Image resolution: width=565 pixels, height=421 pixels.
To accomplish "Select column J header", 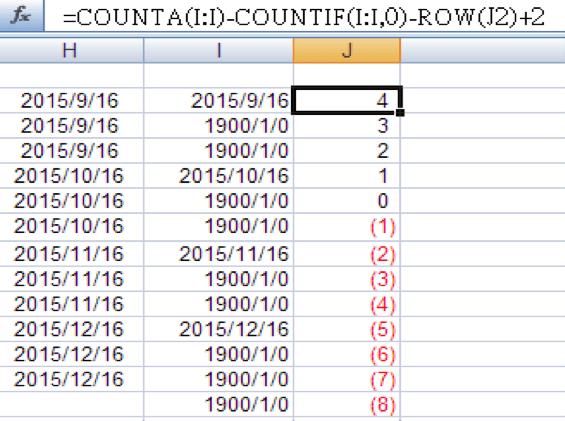I will click(347, 50).
